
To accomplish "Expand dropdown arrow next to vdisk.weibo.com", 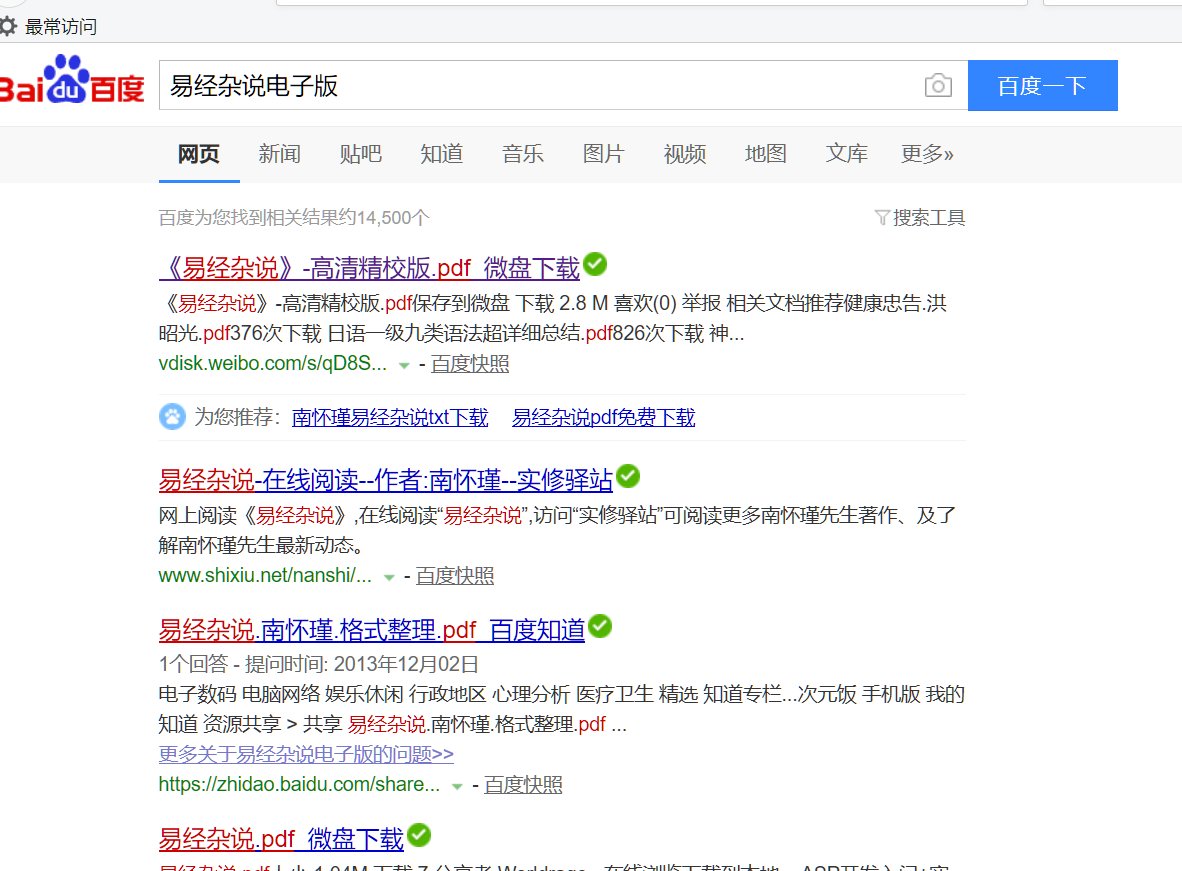I will tap(402, 366).
